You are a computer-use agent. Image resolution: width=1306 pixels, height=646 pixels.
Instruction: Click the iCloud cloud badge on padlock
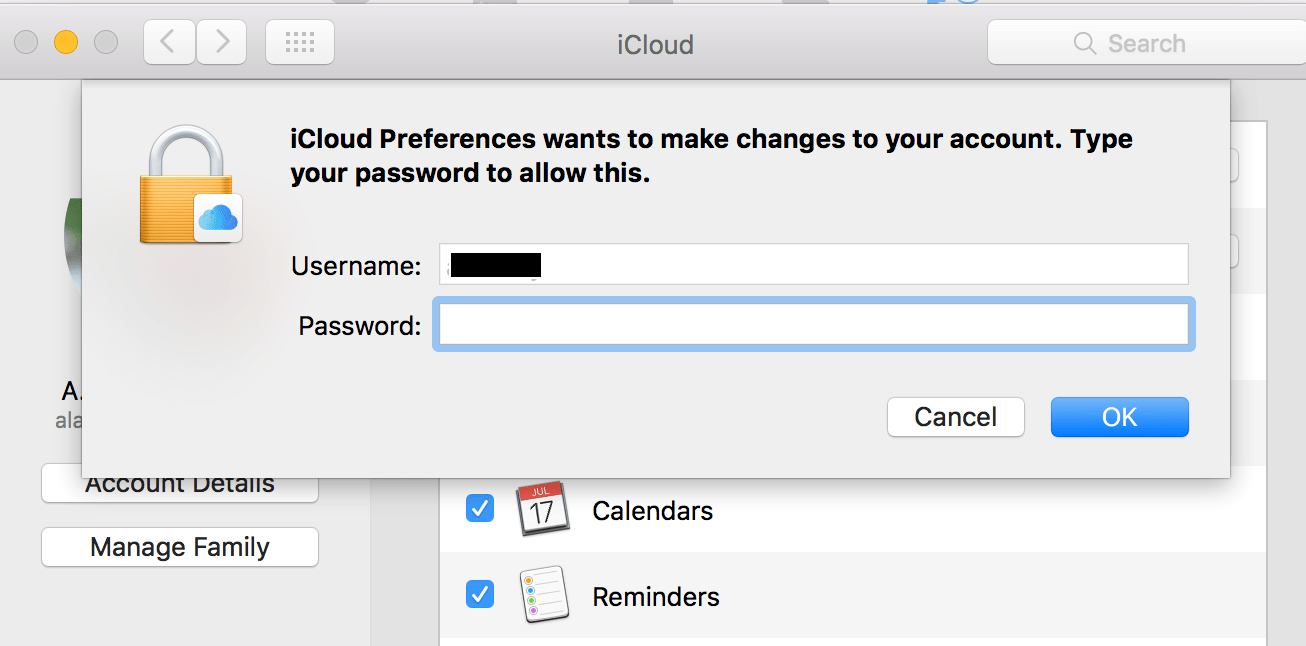coord(218,217)
